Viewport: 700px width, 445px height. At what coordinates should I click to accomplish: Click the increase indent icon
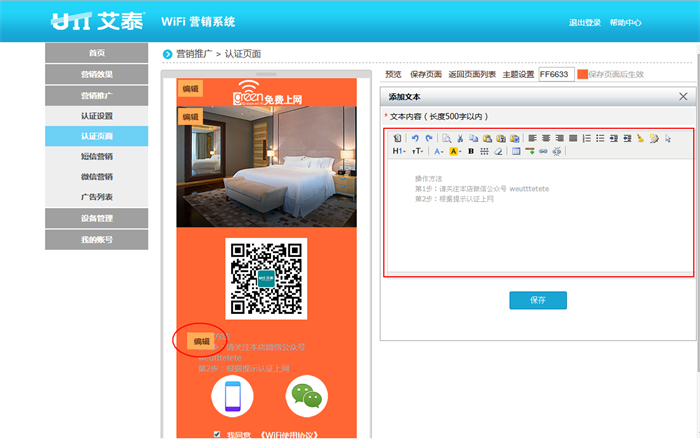[614, 138]
